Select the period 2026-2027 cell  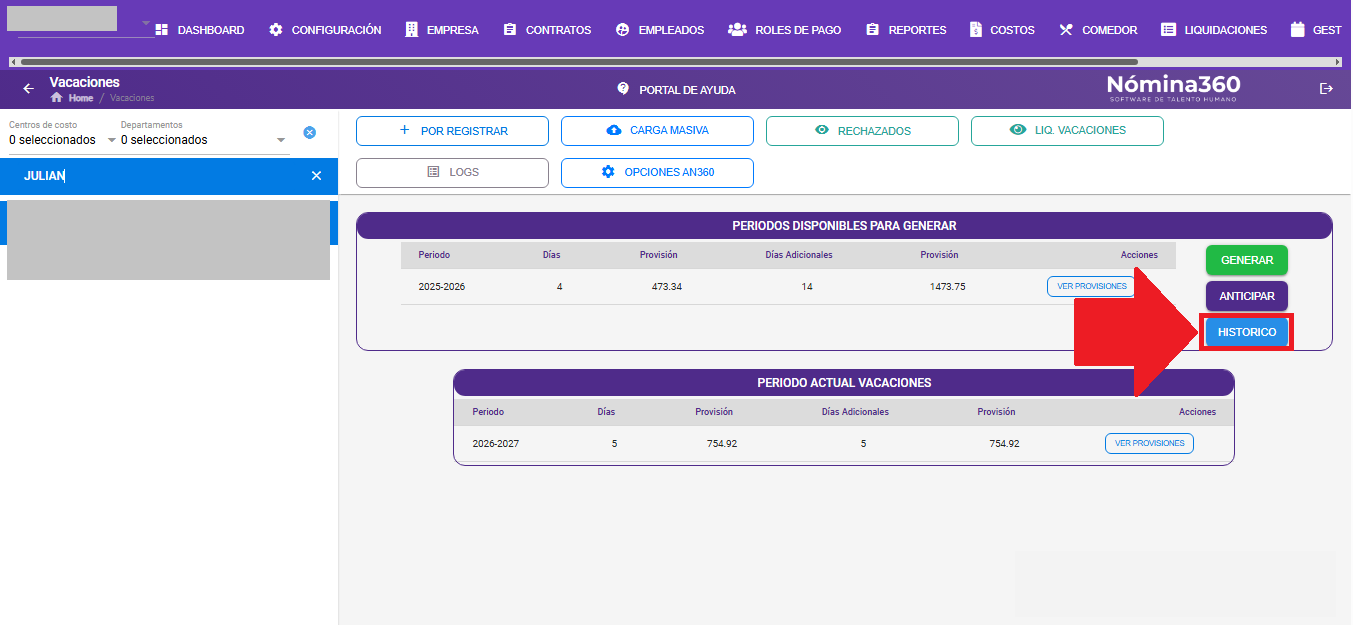[495, 443]
